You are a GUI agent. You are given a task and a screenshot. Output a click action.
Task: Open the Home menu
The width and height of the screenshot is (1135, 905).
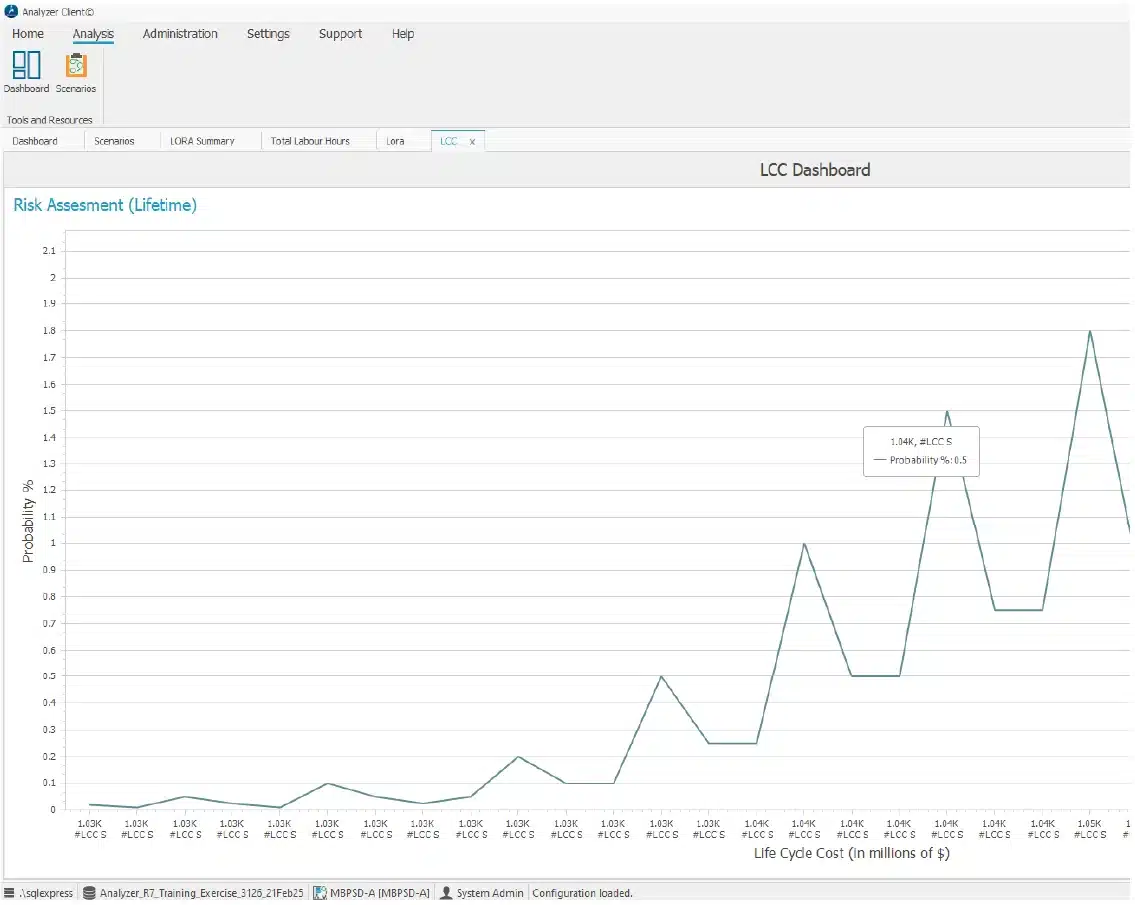[28, 34]
